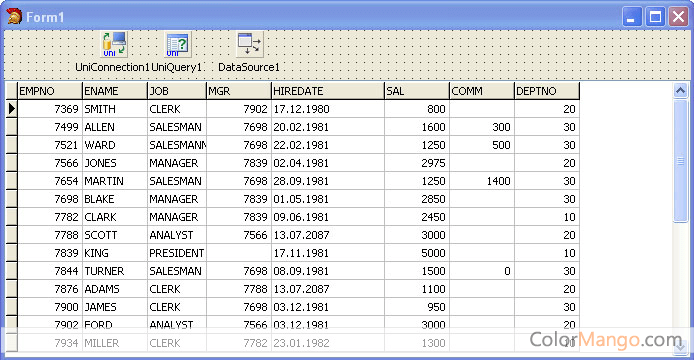Image resolution: width=694 pixels, height=360 pixels.
Task: Select the UniQuery1 component icon
Action: [x=178, y=44]
